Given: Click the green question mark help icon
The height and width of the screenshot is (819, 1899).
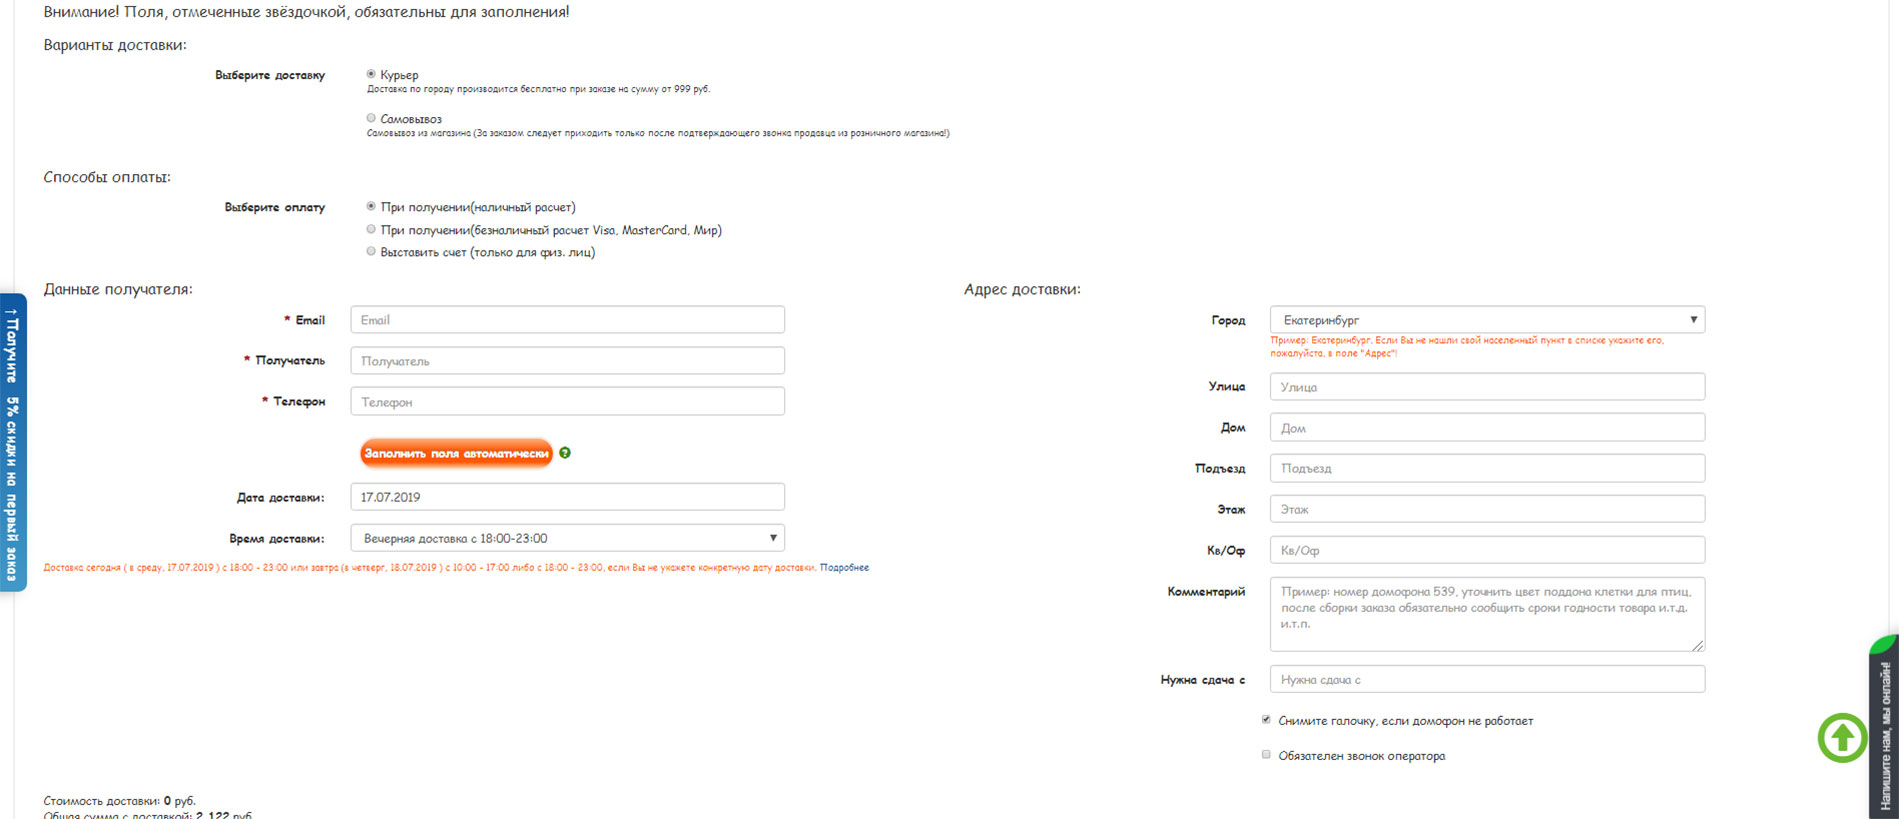Looking at the screenshot, I should 565,453.
